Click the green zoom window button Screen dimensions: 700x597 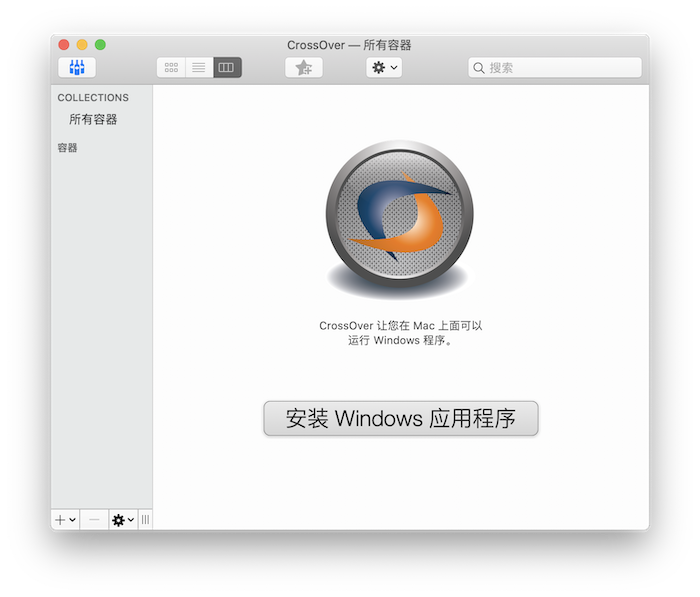point(100,45)
